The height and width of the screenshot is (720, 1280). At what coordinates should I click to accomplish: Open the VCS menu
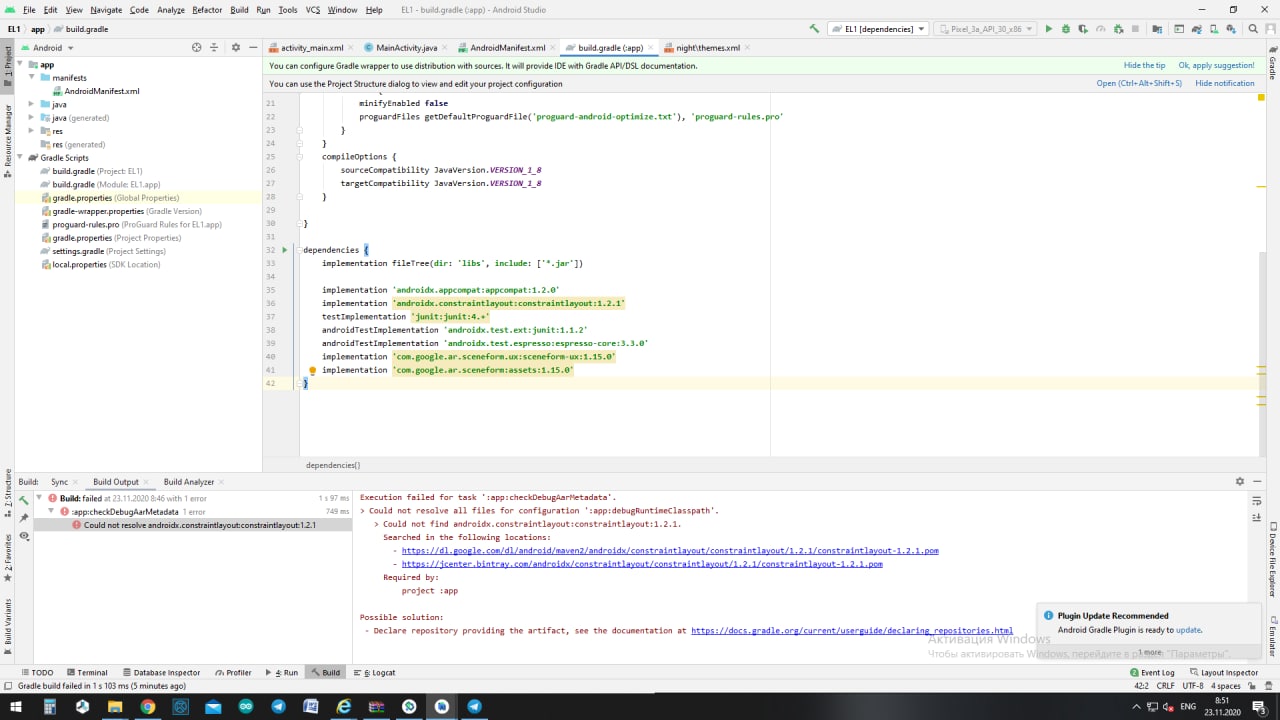pos(313,9)
